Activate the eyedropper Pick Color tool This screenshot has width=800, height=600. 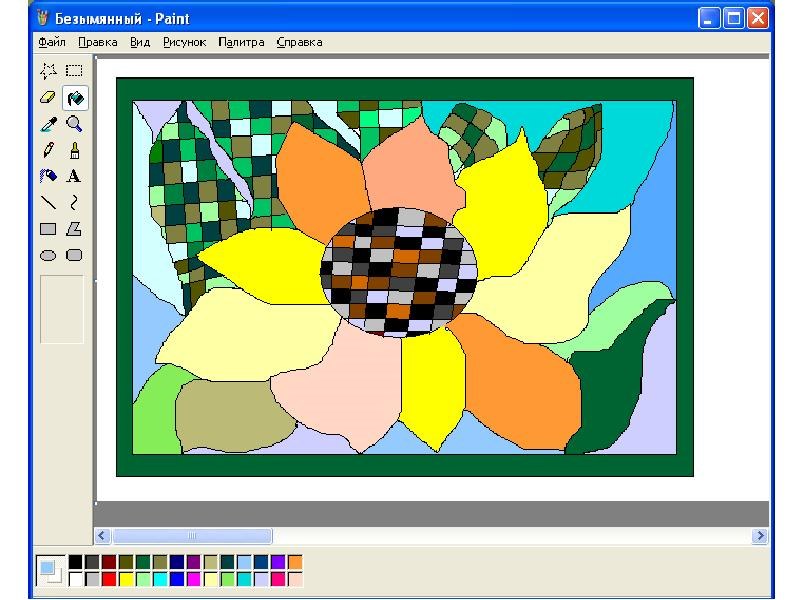pos(47,124)
